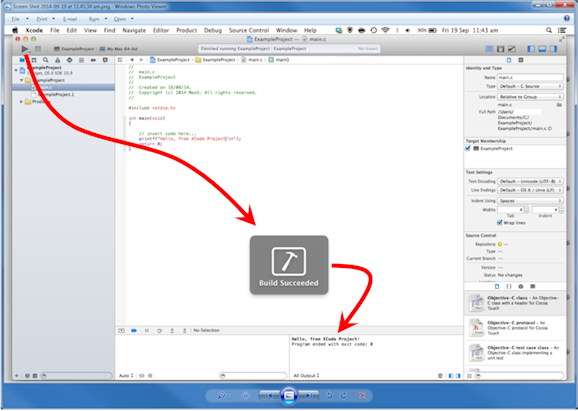Click the Xcode Run button
This screenshot has width=578, height=411.
pos(24,49)
